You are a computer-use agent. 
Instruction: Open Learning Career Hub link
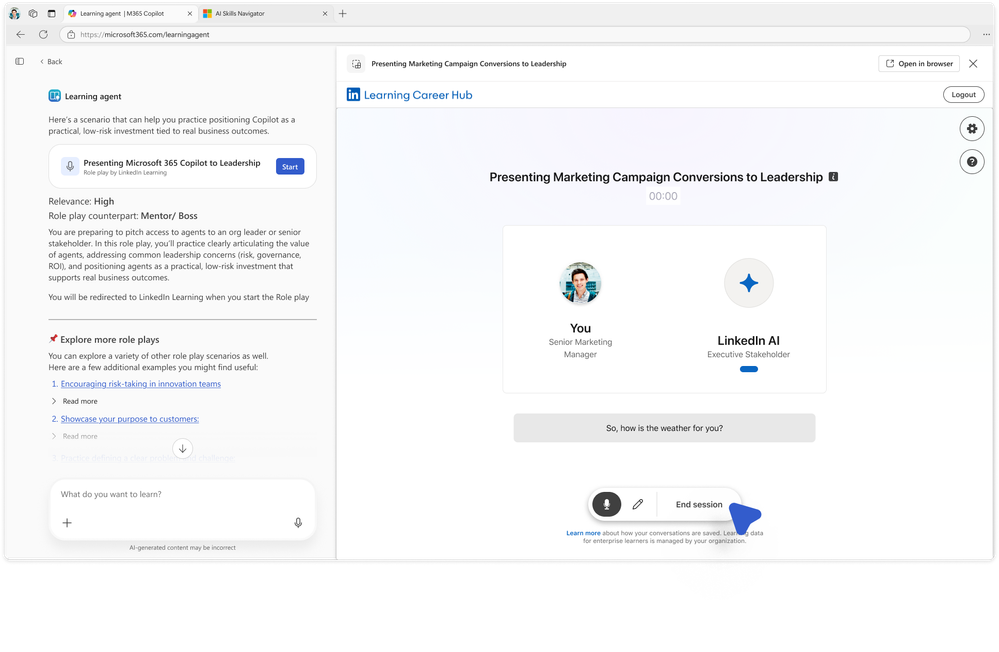tap(418, 95)
